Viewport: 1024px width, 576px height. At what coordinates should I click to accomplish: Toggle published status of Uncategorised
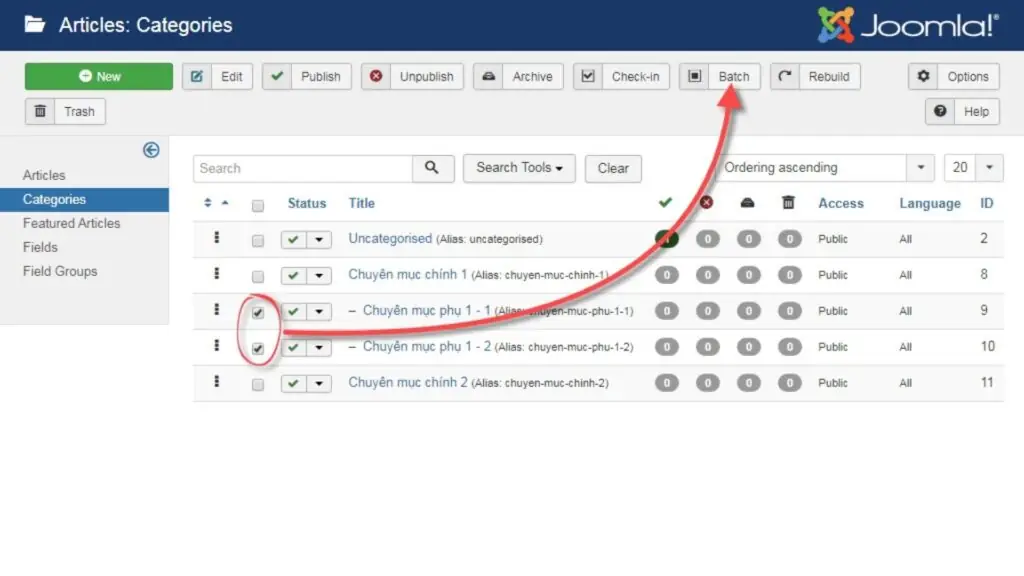[x=293, y=240]
